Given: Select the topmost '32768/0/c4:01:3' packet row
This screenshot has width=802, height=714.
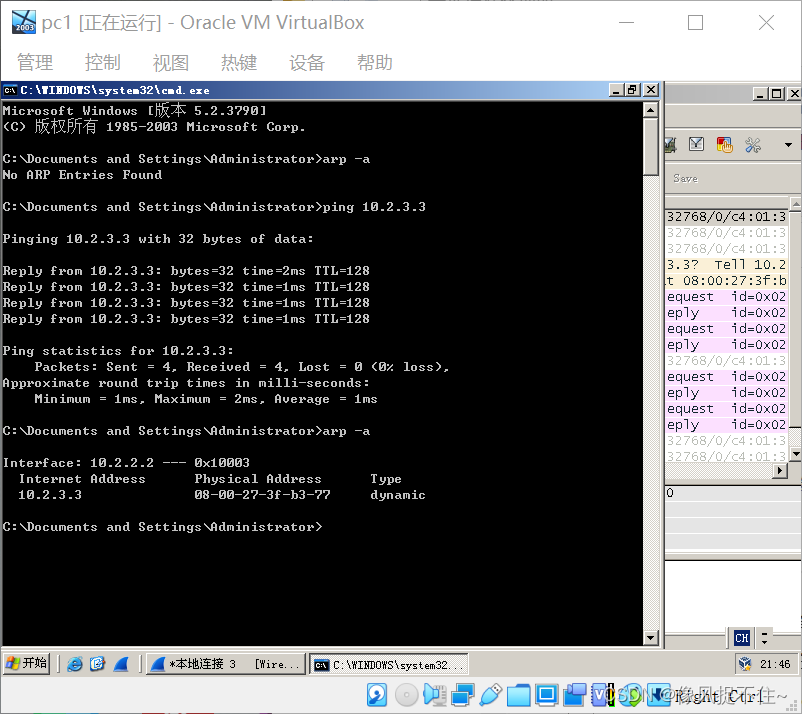Looking at the screenshot, I should tap(726, 217).
